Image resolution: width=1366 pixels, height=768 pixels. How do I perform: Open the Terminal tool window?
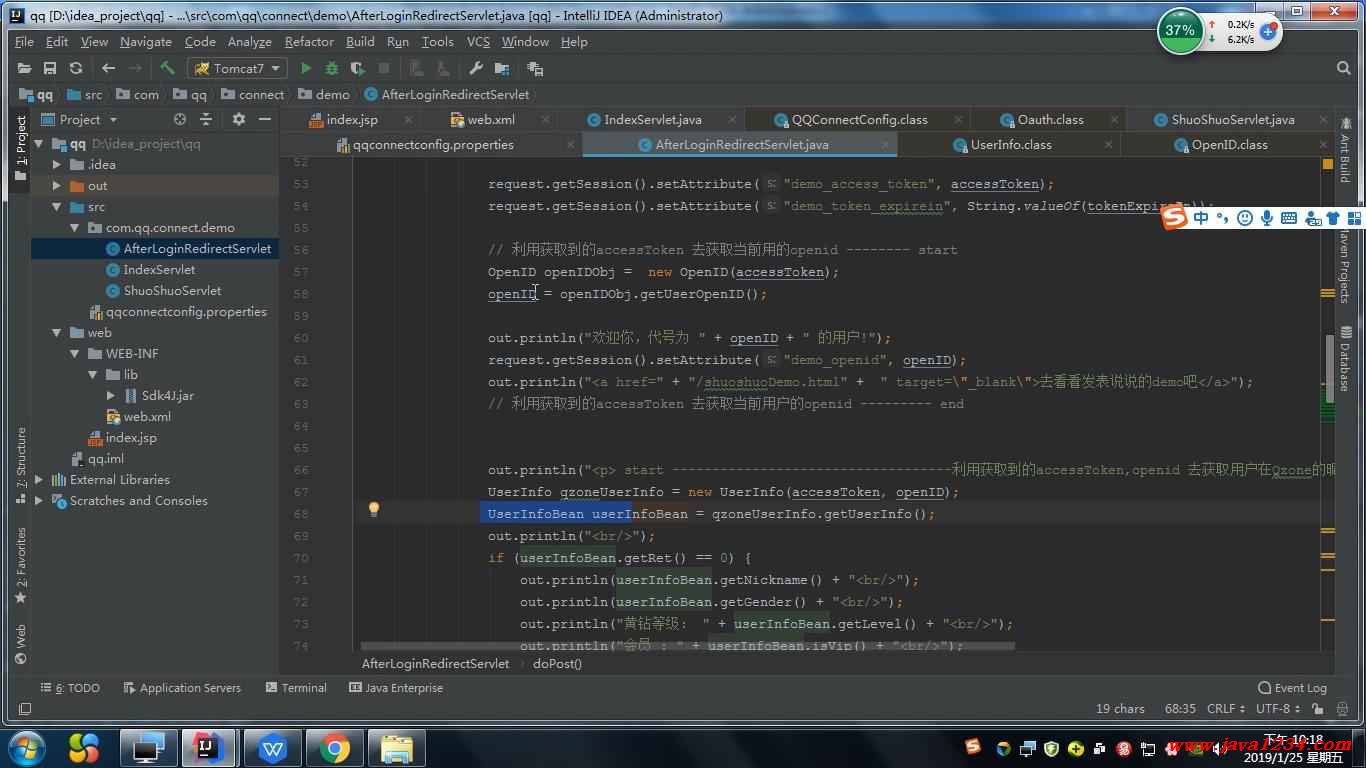[x=296, y=688]
